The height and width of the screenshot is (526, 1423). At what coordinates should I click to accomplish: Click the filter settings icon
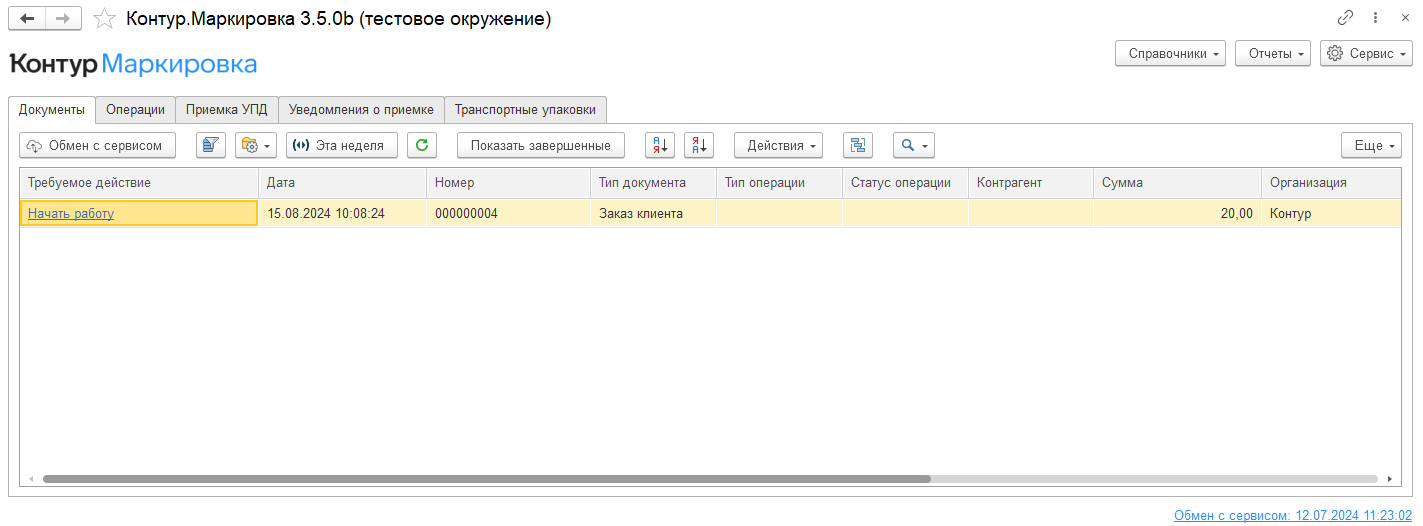[x=211, y=145]
